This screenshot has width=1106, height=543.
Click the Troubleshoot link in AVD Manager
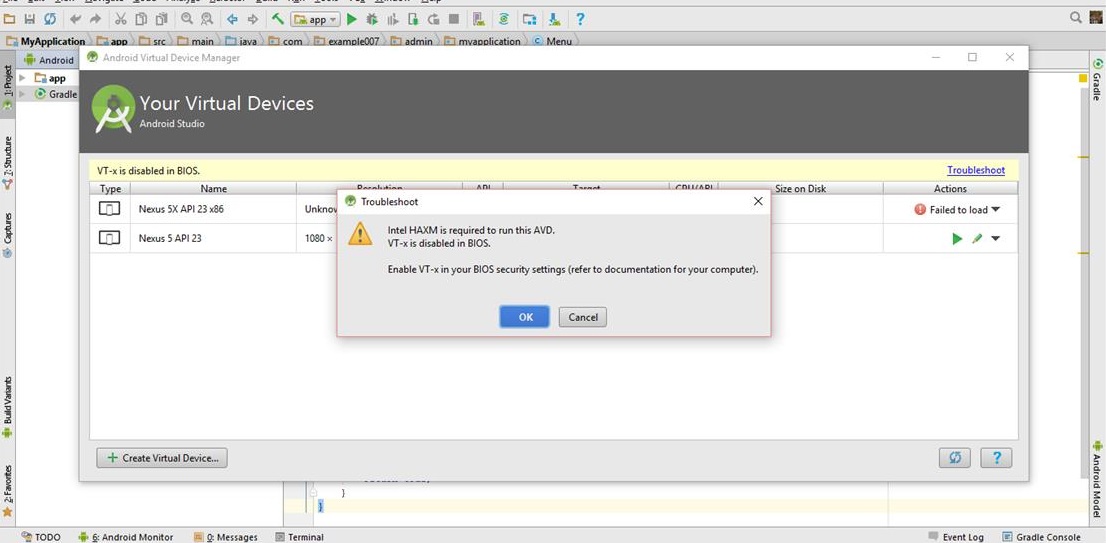(x=976, y=170)
